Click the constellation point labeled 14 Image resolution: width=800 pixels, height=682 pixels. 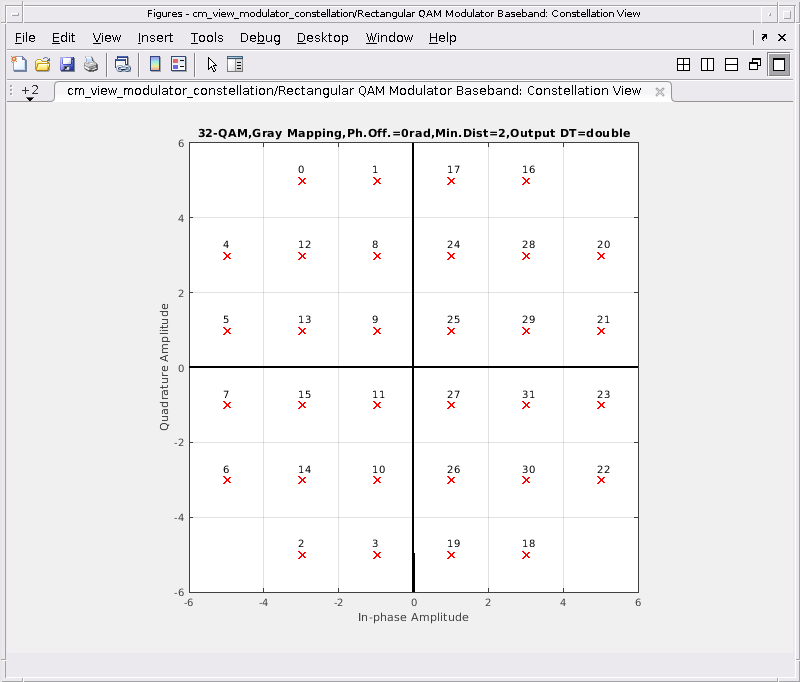(302, 480)
